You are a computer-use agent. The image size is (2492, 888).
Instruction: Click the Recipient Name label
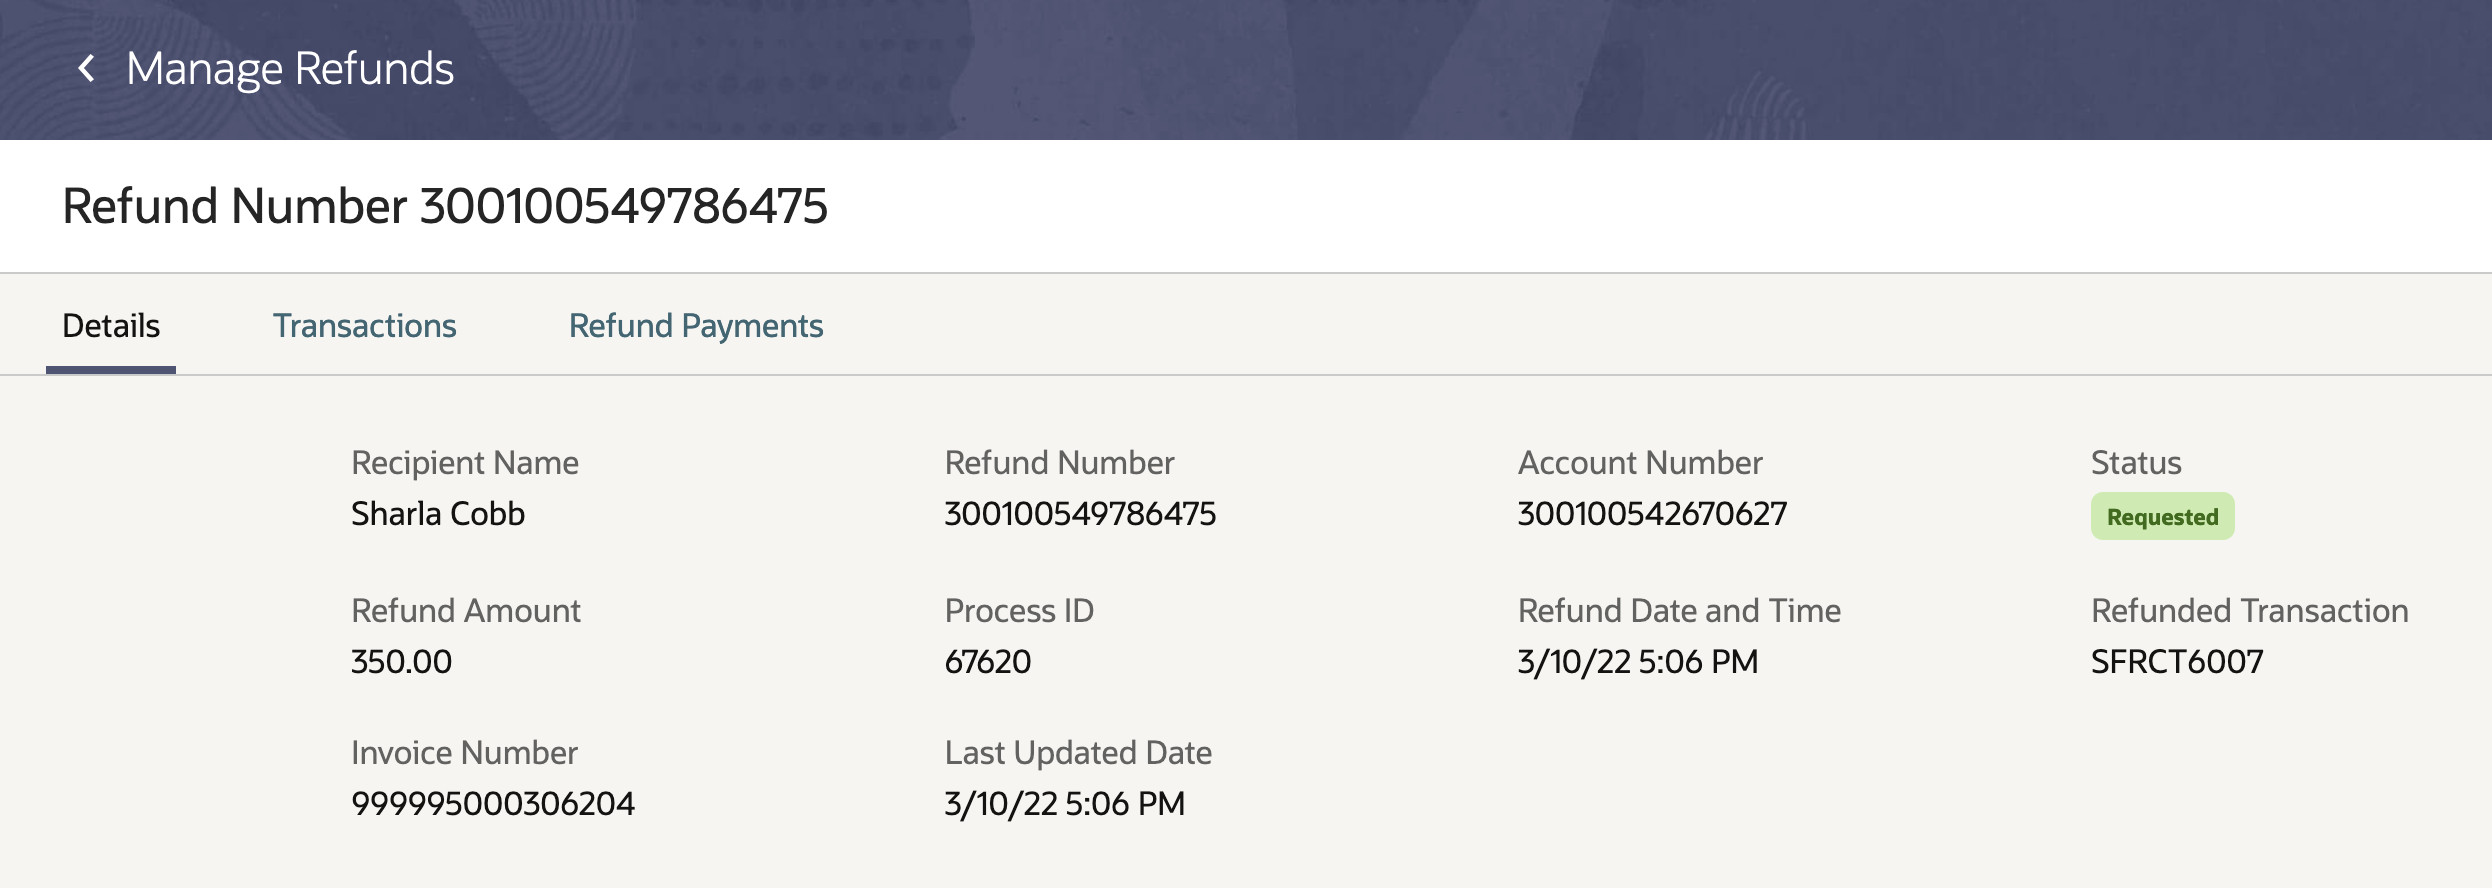464,463
